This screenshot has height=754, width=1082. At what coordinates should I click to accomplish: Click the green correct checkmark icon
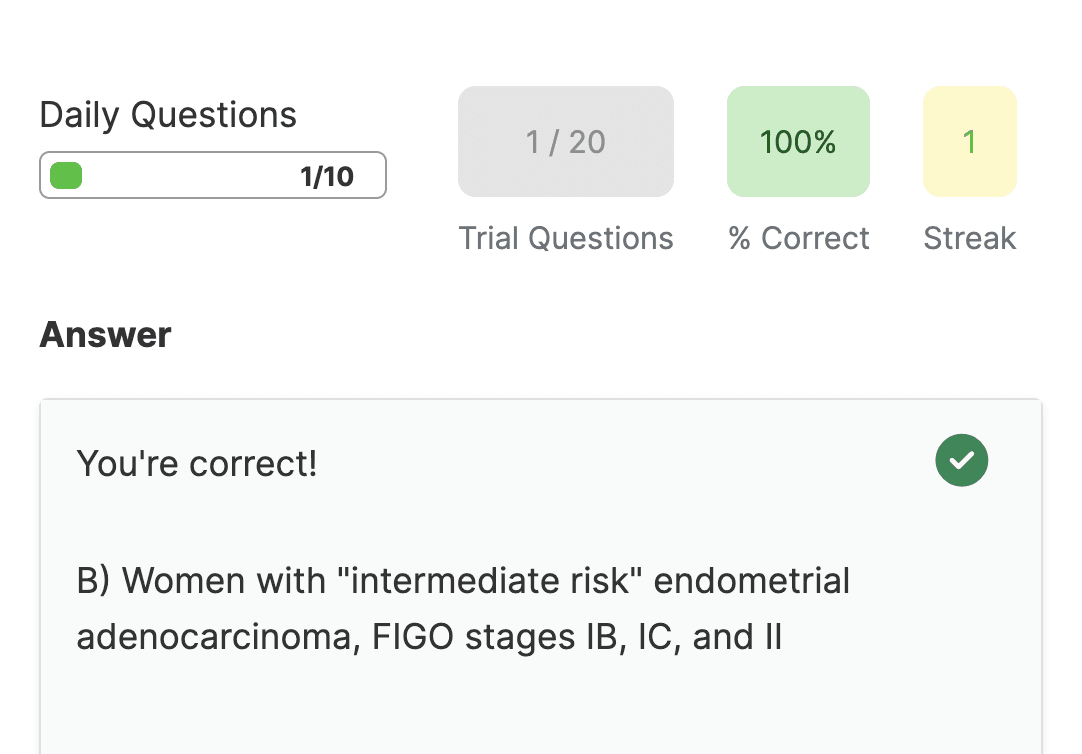click(961, 460)
